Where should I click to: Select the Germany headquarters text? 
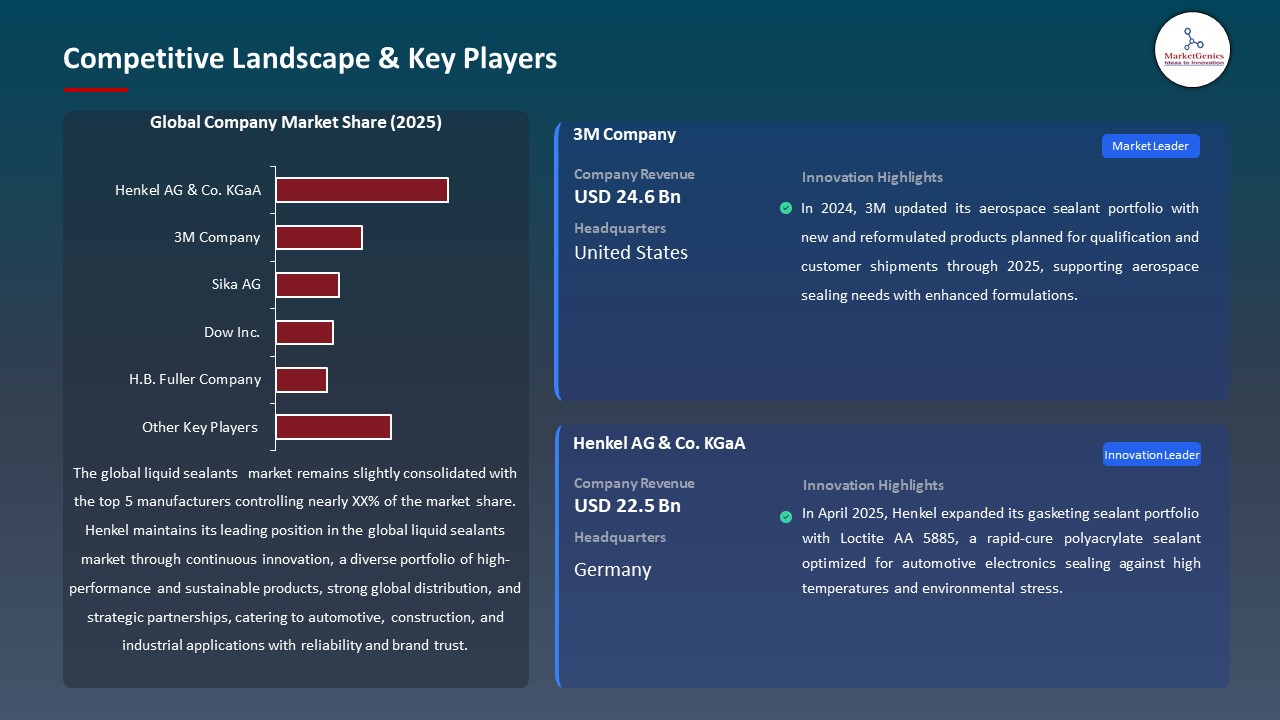point(612,570)
